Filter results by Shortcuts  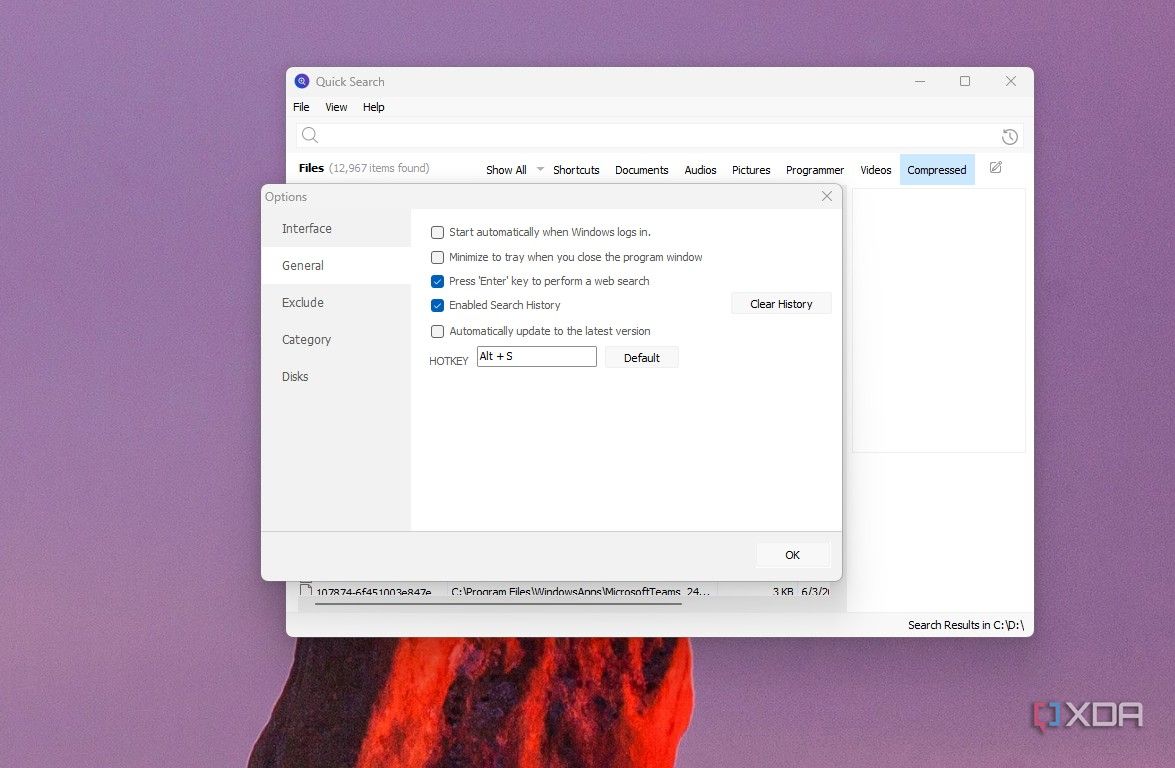click(x=576, y=170)
